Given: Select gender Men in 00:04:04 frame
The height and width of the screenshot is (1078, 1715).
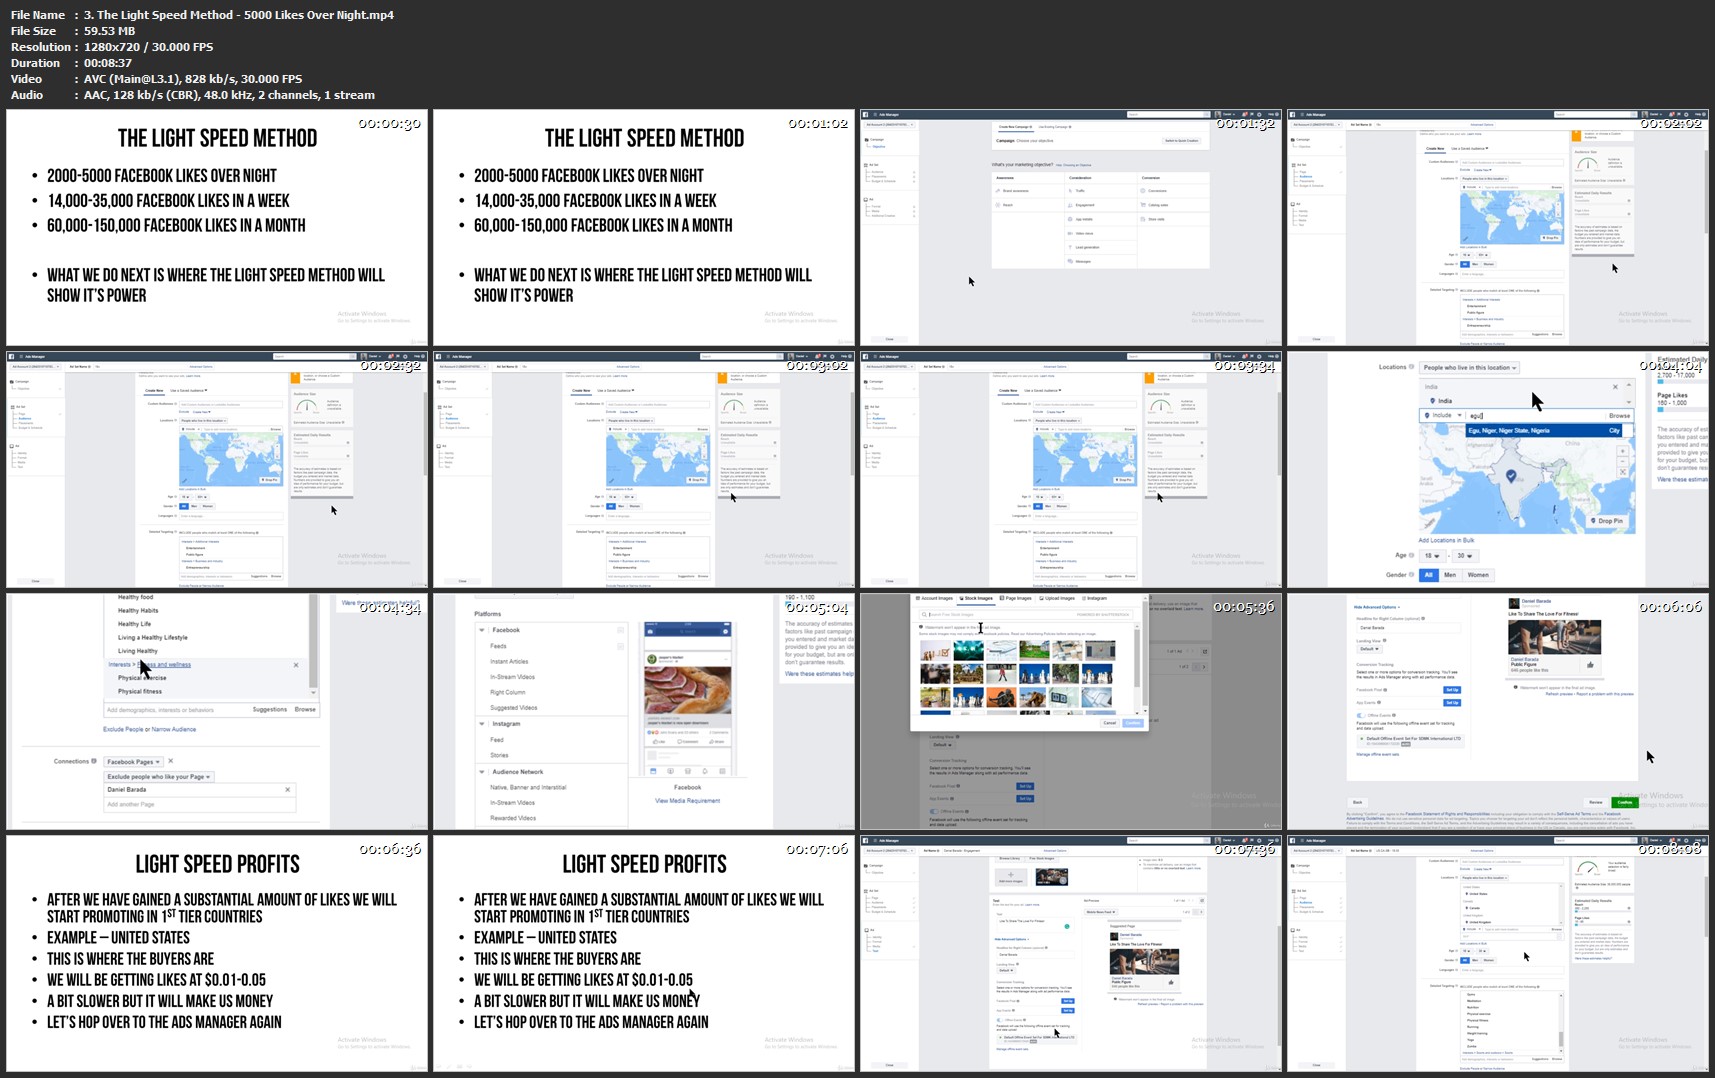Looking at the screenshot, I should click(1450, 575).
